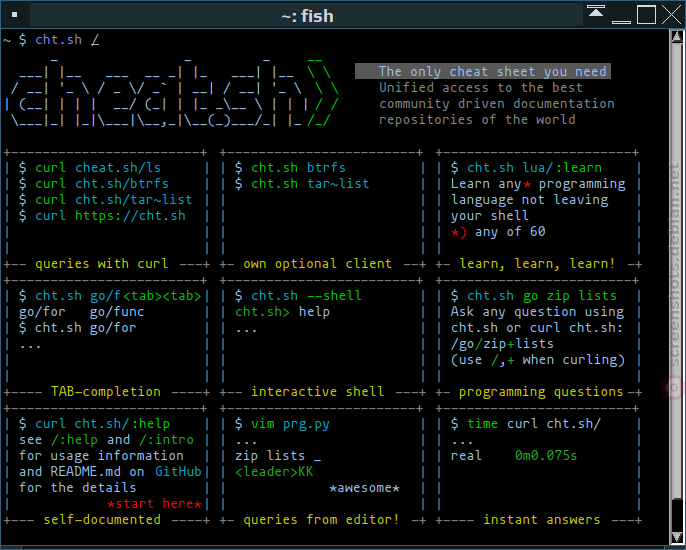Click the 'cht.sh> help' line
Viewport: 686px width, 550px height.
[x=283, y=312]
